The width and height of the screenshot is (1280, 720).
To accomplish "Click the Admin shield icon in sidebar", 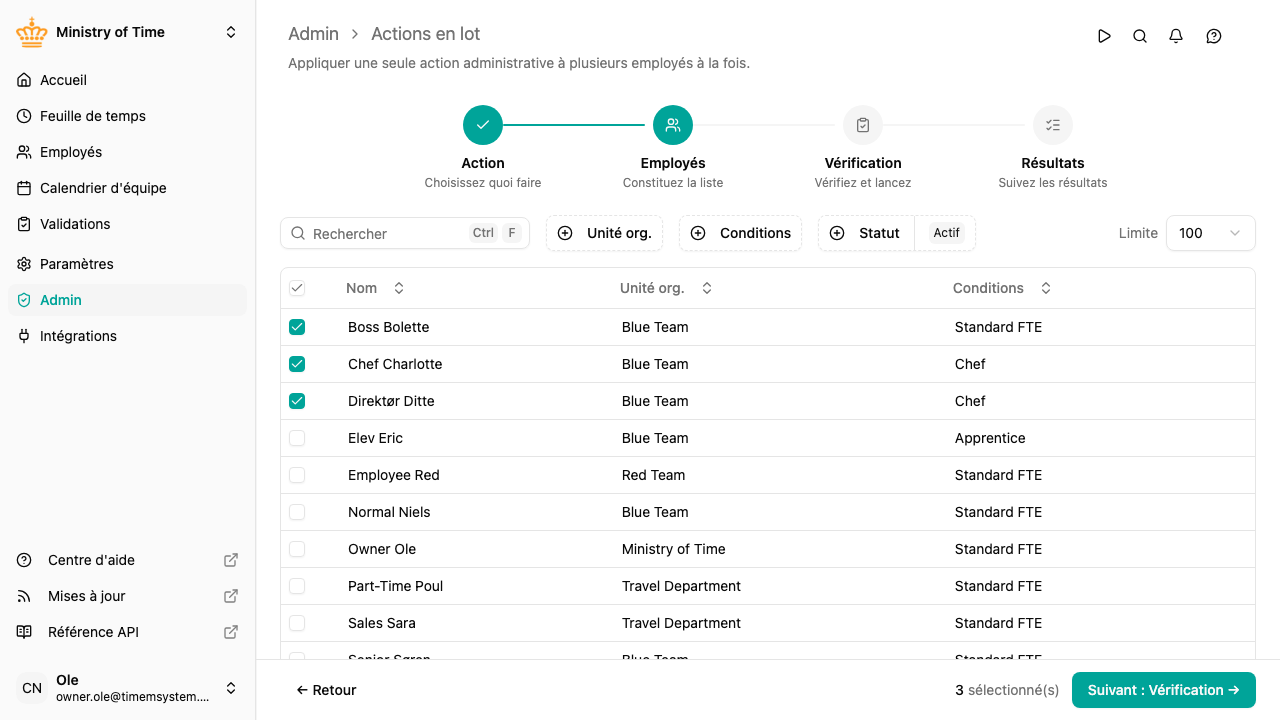I will (24, 300).
